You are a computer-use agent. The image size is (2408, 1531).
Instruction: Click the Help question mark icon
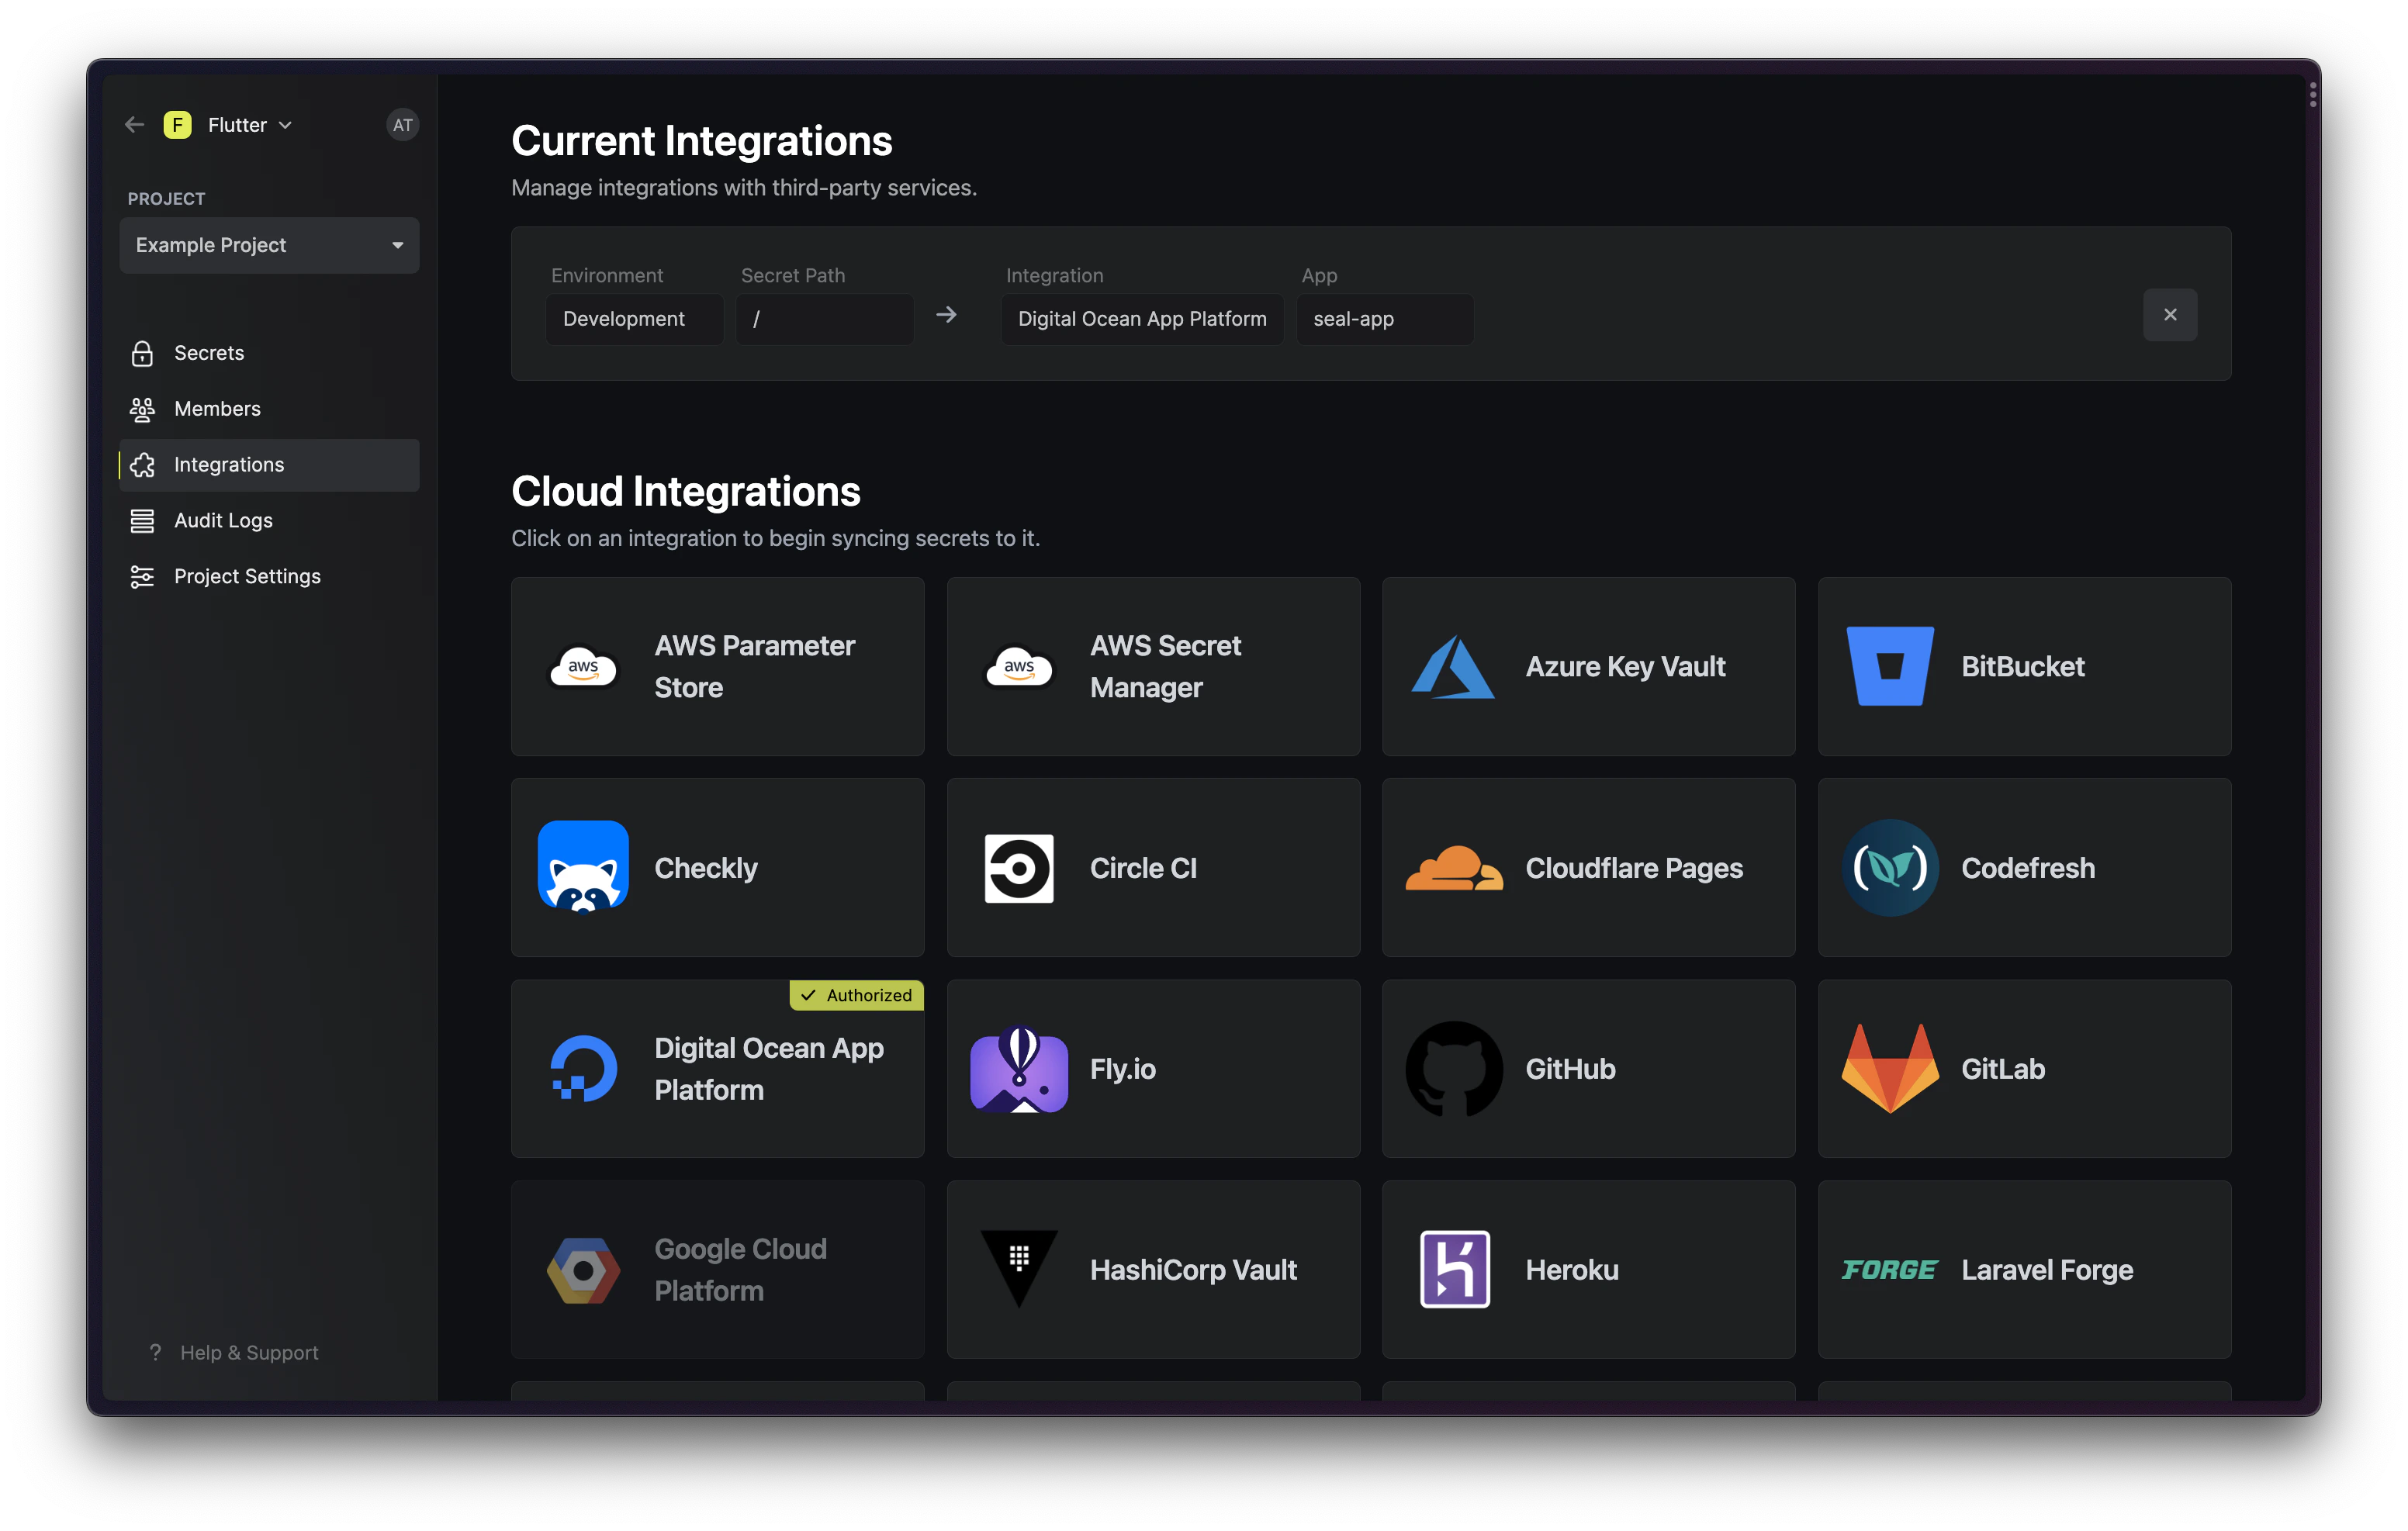[x=155, y=1352]
